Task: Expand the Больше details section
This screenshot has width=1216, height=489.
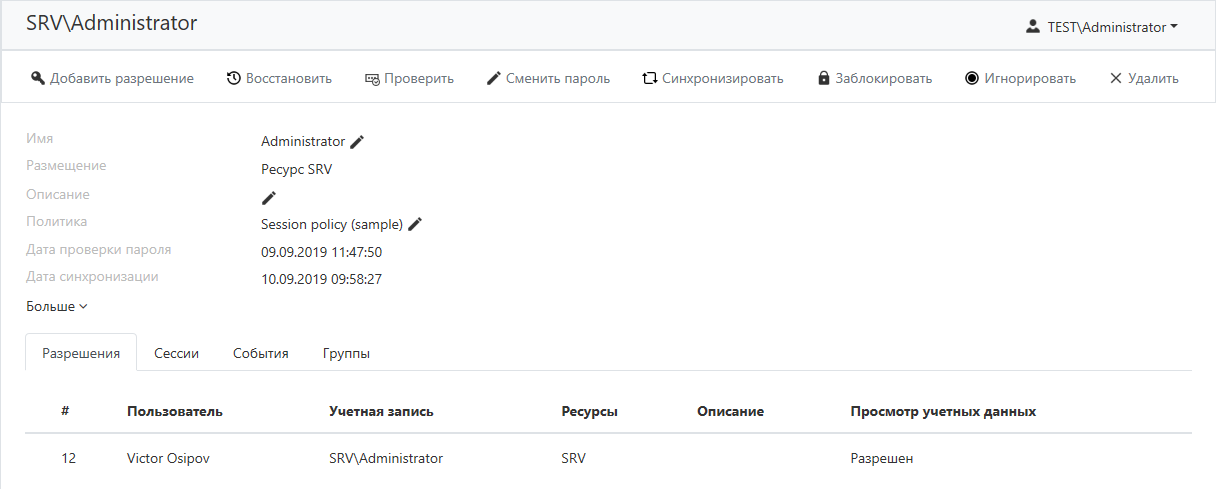Action: point(57,306)
